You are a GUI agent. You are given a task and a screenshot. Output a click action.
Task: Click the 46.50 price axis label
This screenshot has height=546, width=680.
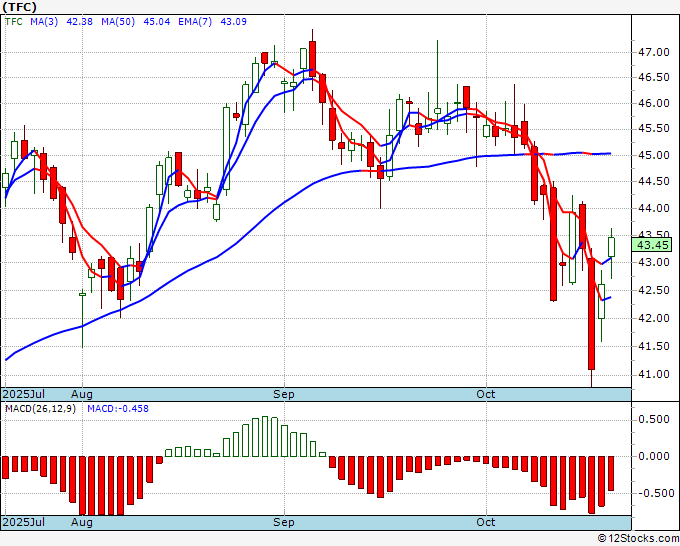(654, 78)
